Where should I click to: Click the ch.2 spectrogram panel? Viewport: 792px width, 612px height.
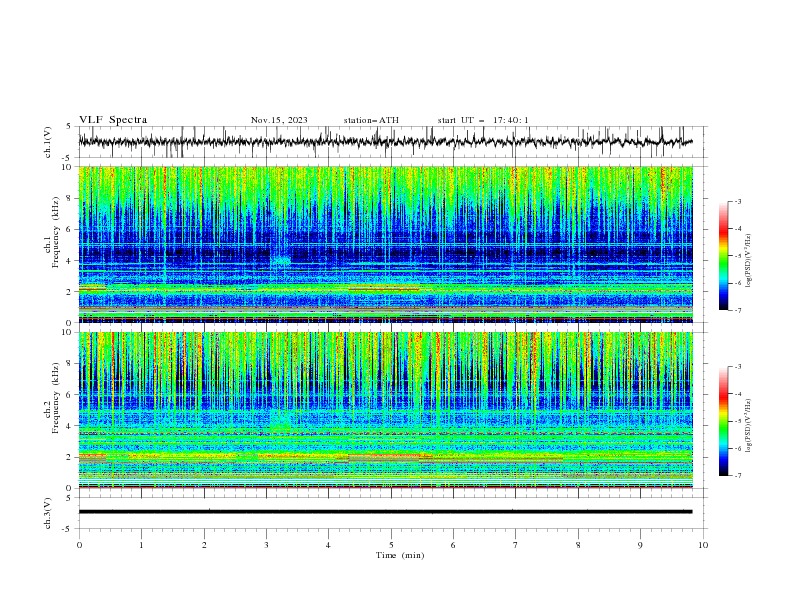pyautogui.click(x=386, y=410)
